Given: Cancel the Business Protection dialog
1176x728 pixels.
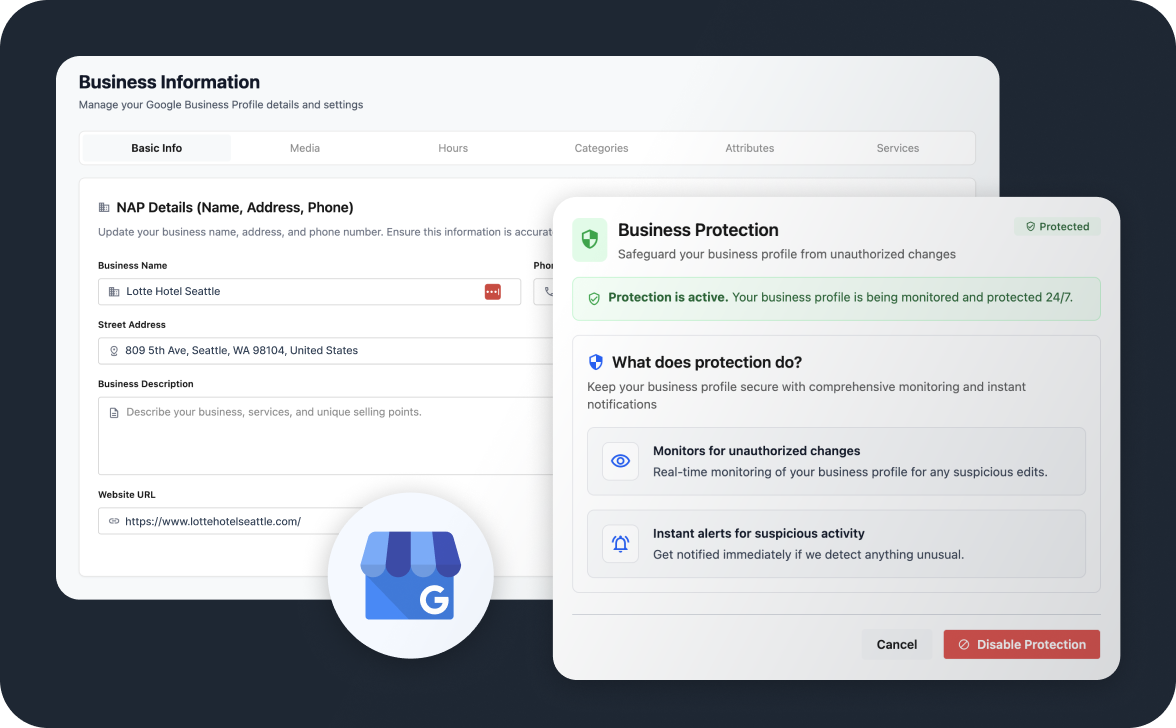Looking at the screenshot, I should [x=896, y=644].
